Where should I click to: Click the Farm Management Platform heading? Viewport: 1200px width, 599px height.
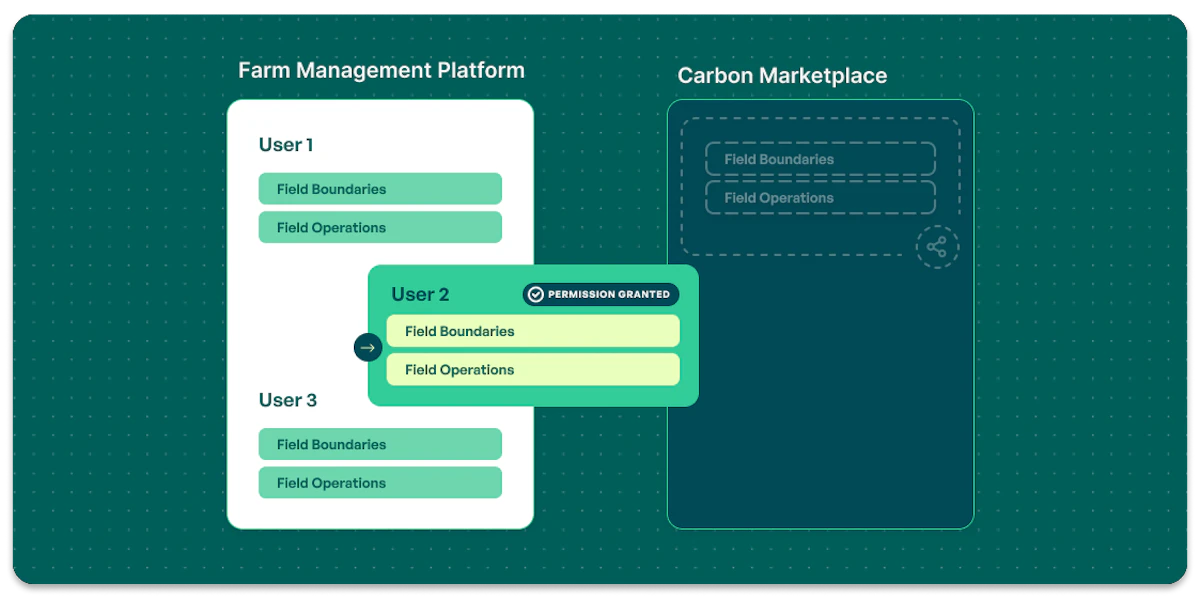(381, 71)
